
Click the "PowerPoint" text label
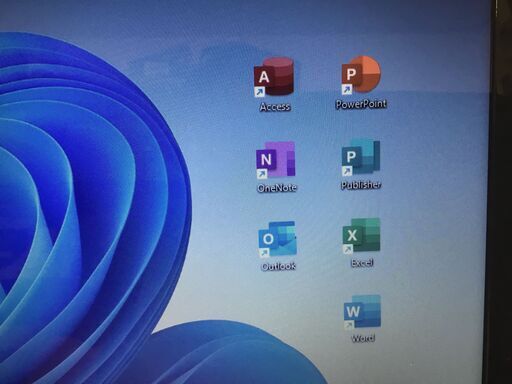(361, 104)
